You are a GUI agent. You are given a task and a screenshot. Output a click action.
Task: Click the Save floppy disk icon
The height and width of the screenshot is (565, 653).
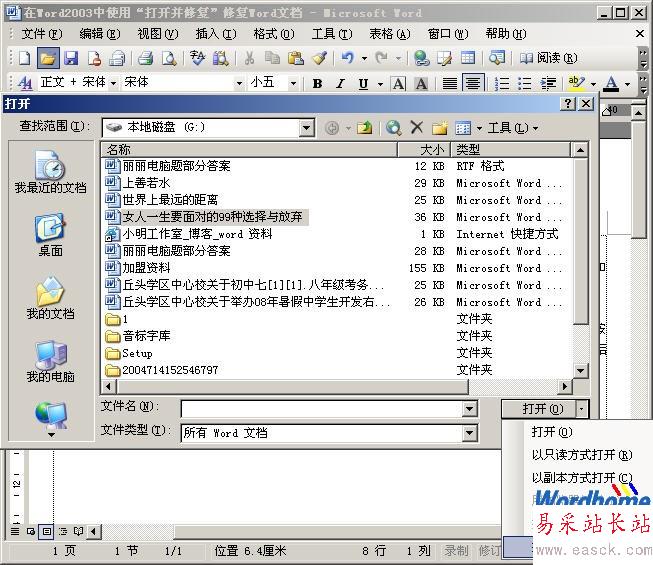point(71,58)
